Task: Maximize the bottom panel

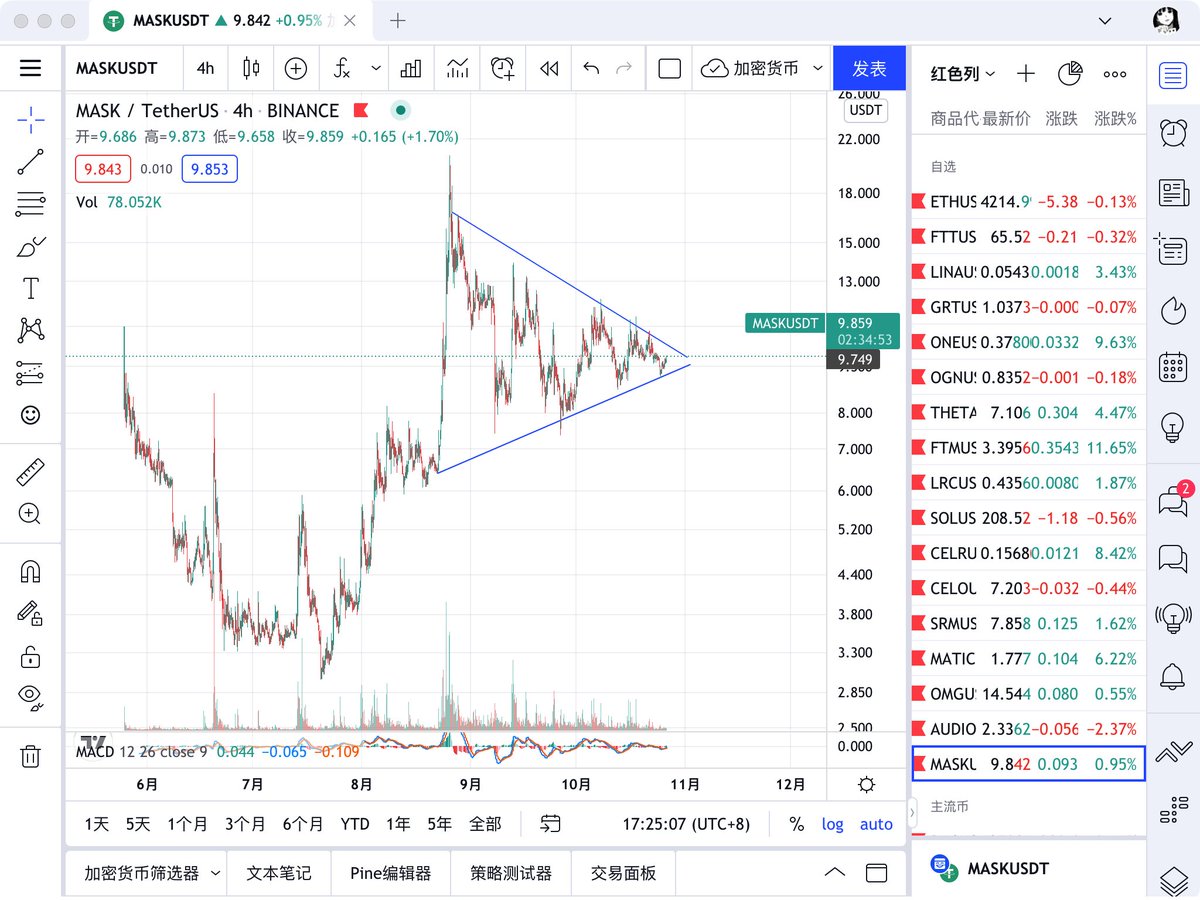Action: pyautogui.click(x=876, y=873)
